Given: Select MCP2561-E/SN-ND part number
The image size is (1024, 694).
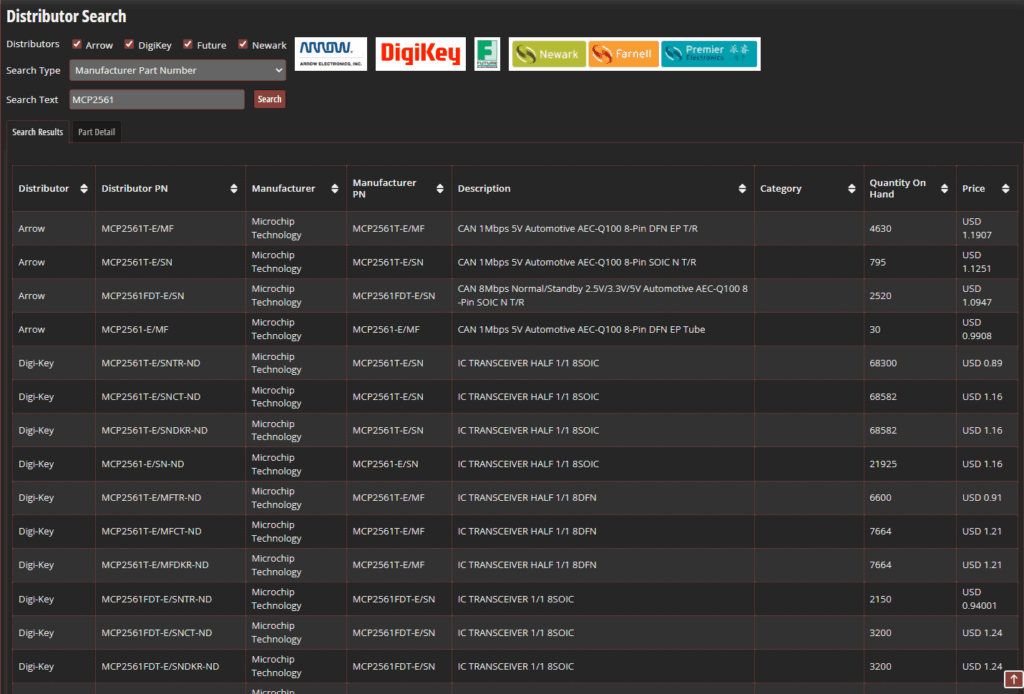Looking at the screenshot, I should [143, 464].
